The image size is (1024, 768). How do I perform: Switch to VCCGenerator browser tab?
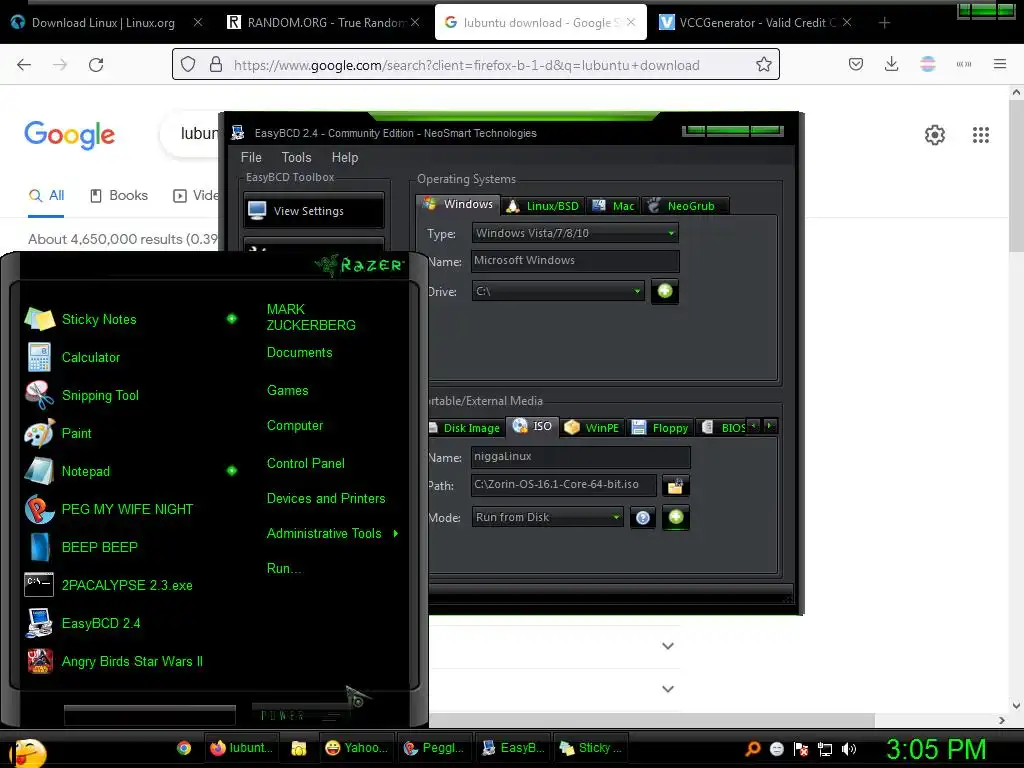(748, 23)
